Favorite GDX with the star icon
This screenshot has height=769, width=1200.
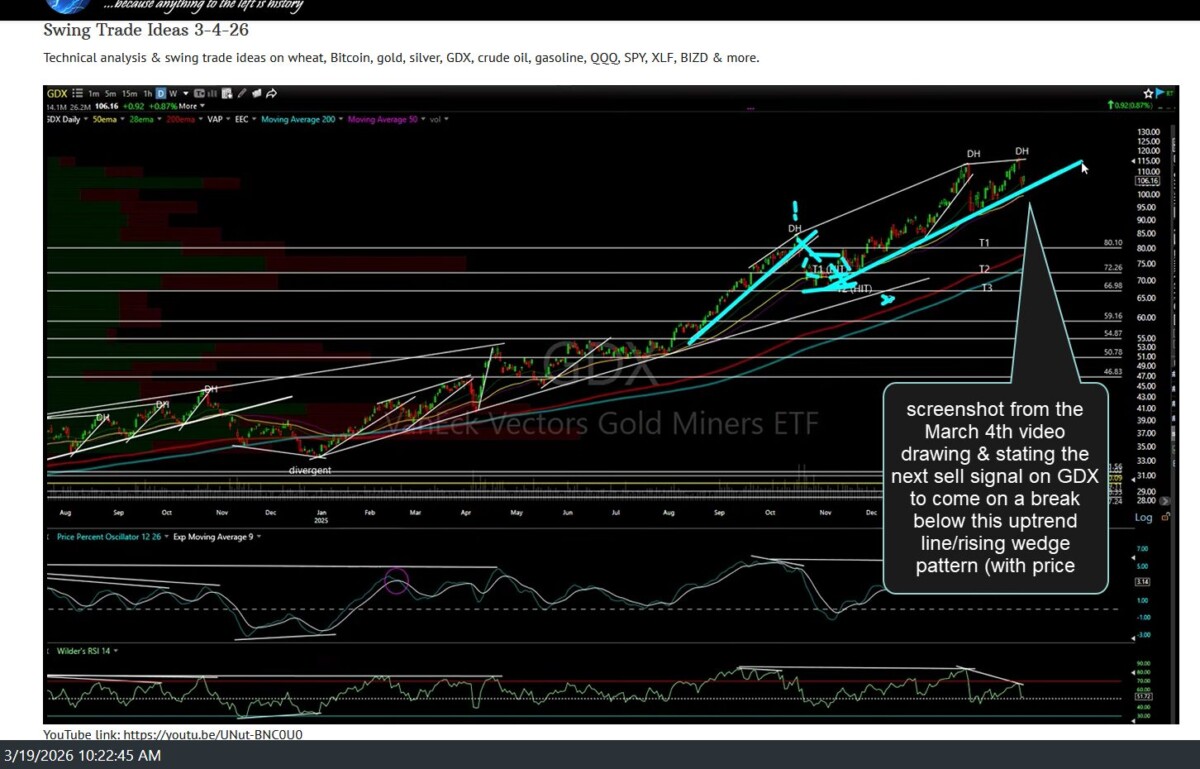(1148, 93)
